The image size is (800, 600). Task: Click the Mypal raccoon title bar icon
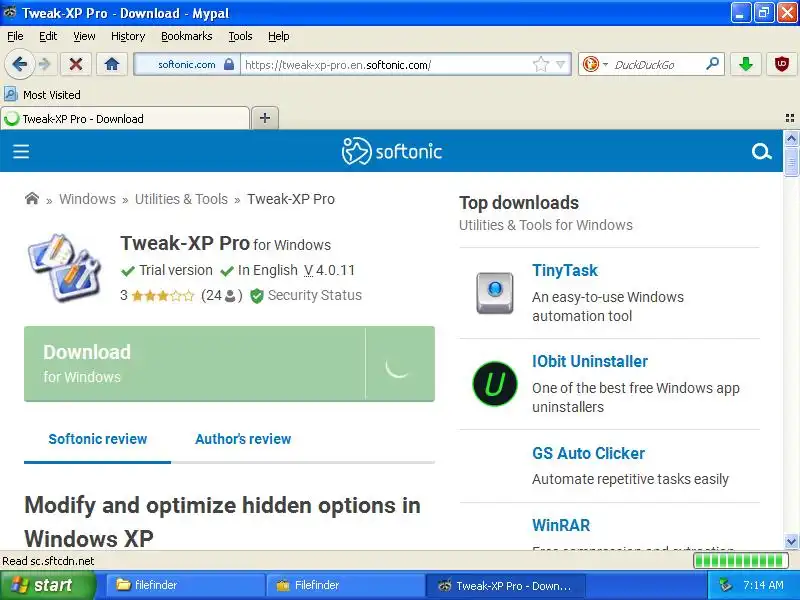click(10, 12)
